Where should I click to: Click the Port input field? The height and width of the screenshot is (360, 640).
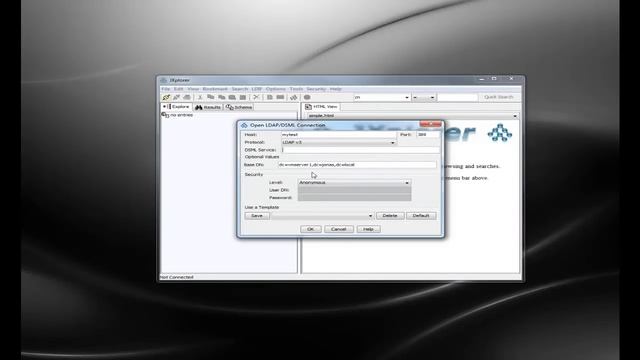coord(428,134)
